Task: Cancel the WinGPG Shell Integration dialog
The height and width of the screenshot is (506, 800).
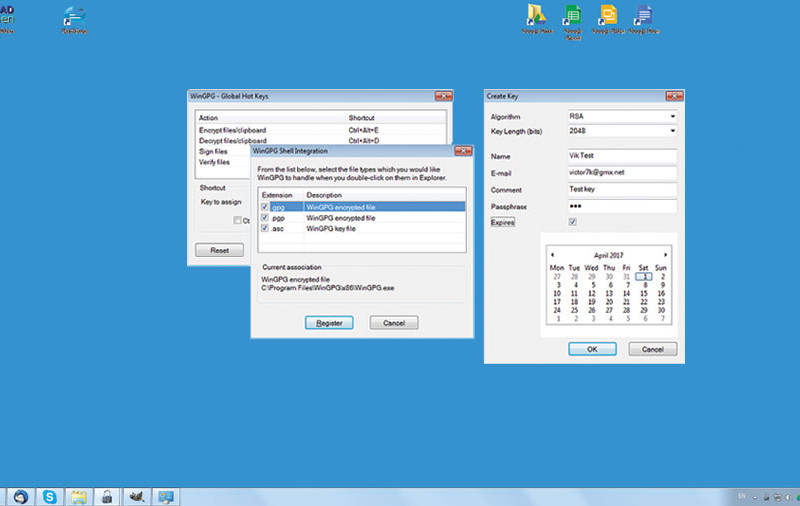Action: [x=394, y=323]
